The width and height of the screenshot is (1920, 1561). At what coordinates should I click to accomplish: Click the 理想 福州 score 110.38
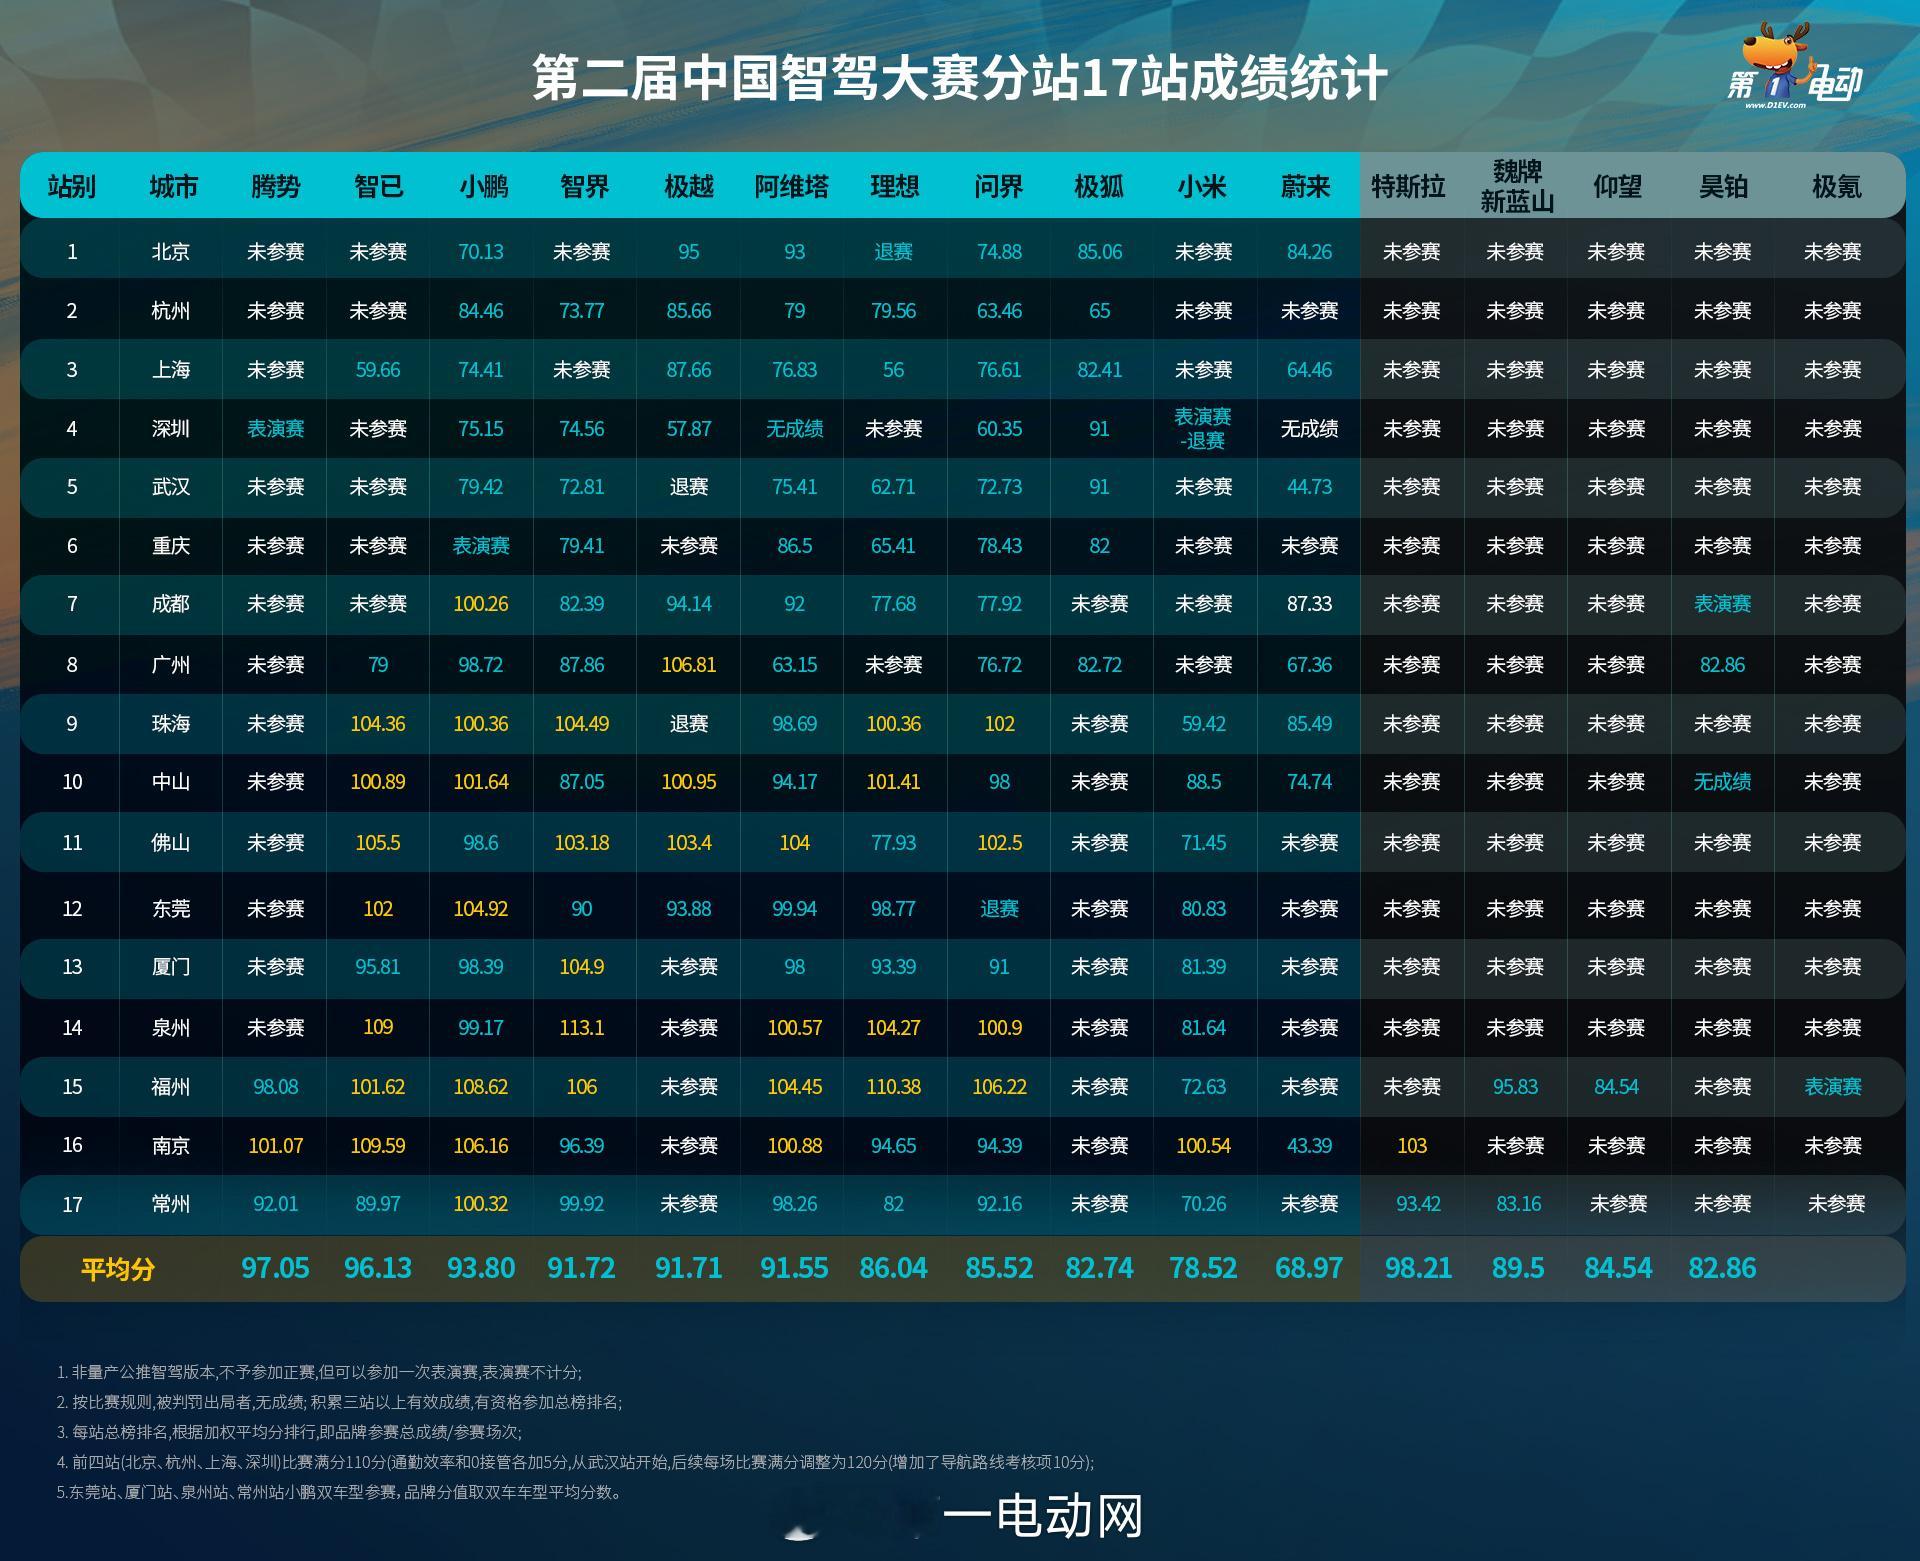click(894, 1087)
